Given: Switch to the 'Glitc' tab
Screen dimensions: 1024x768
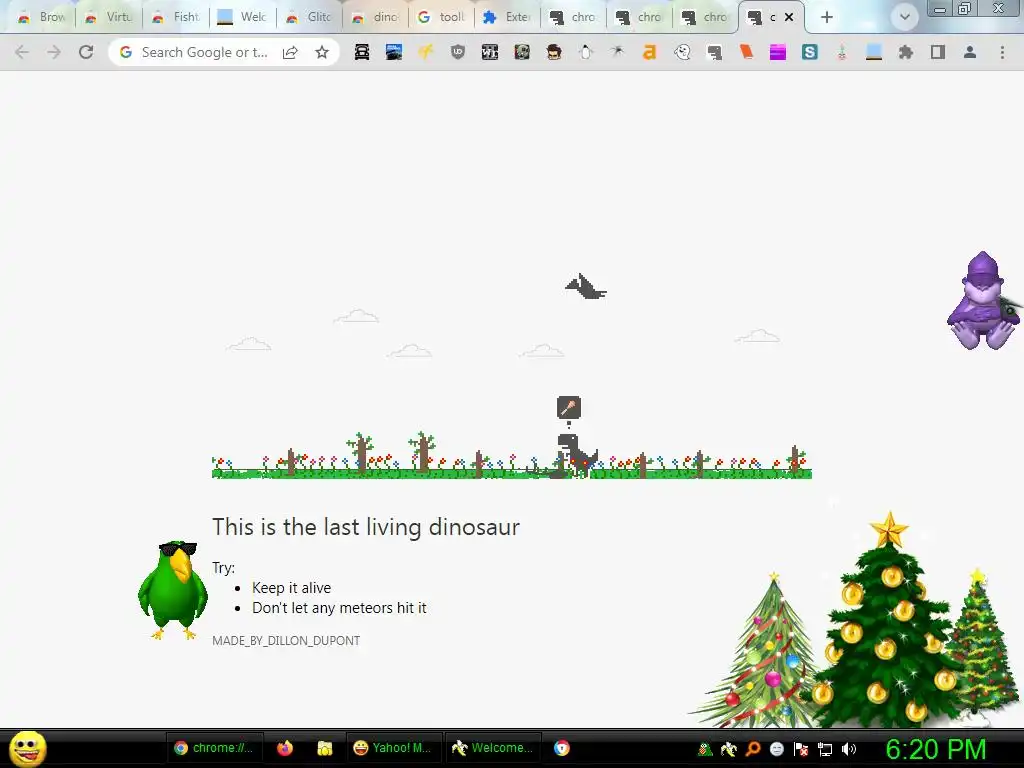Looking at the screenshot, I should pos(310,17).
